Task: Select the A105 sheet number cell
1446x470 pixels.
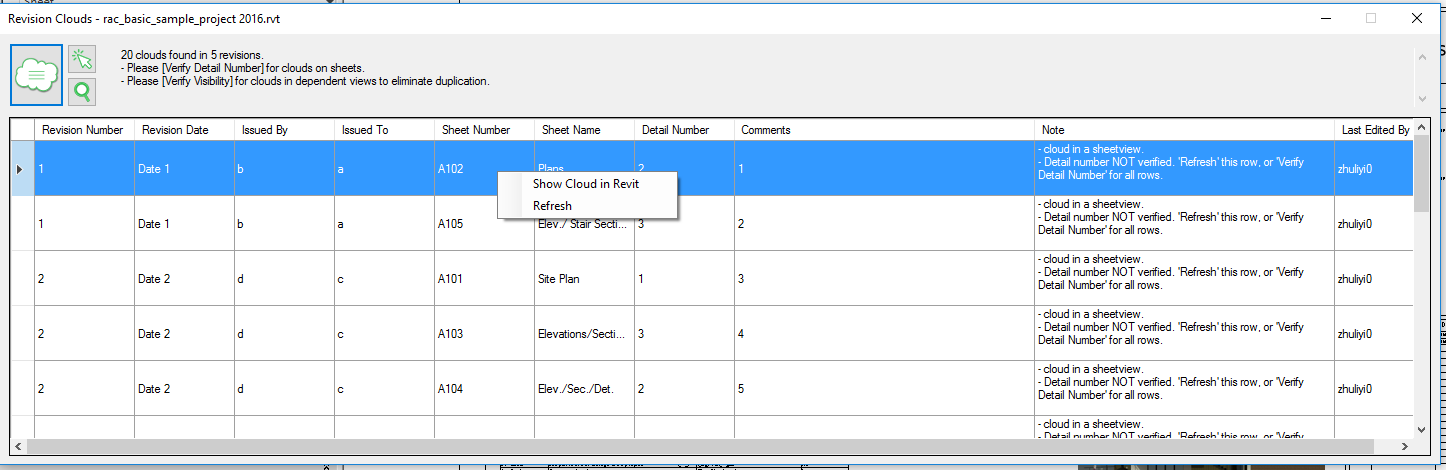Action: [484, 223]
